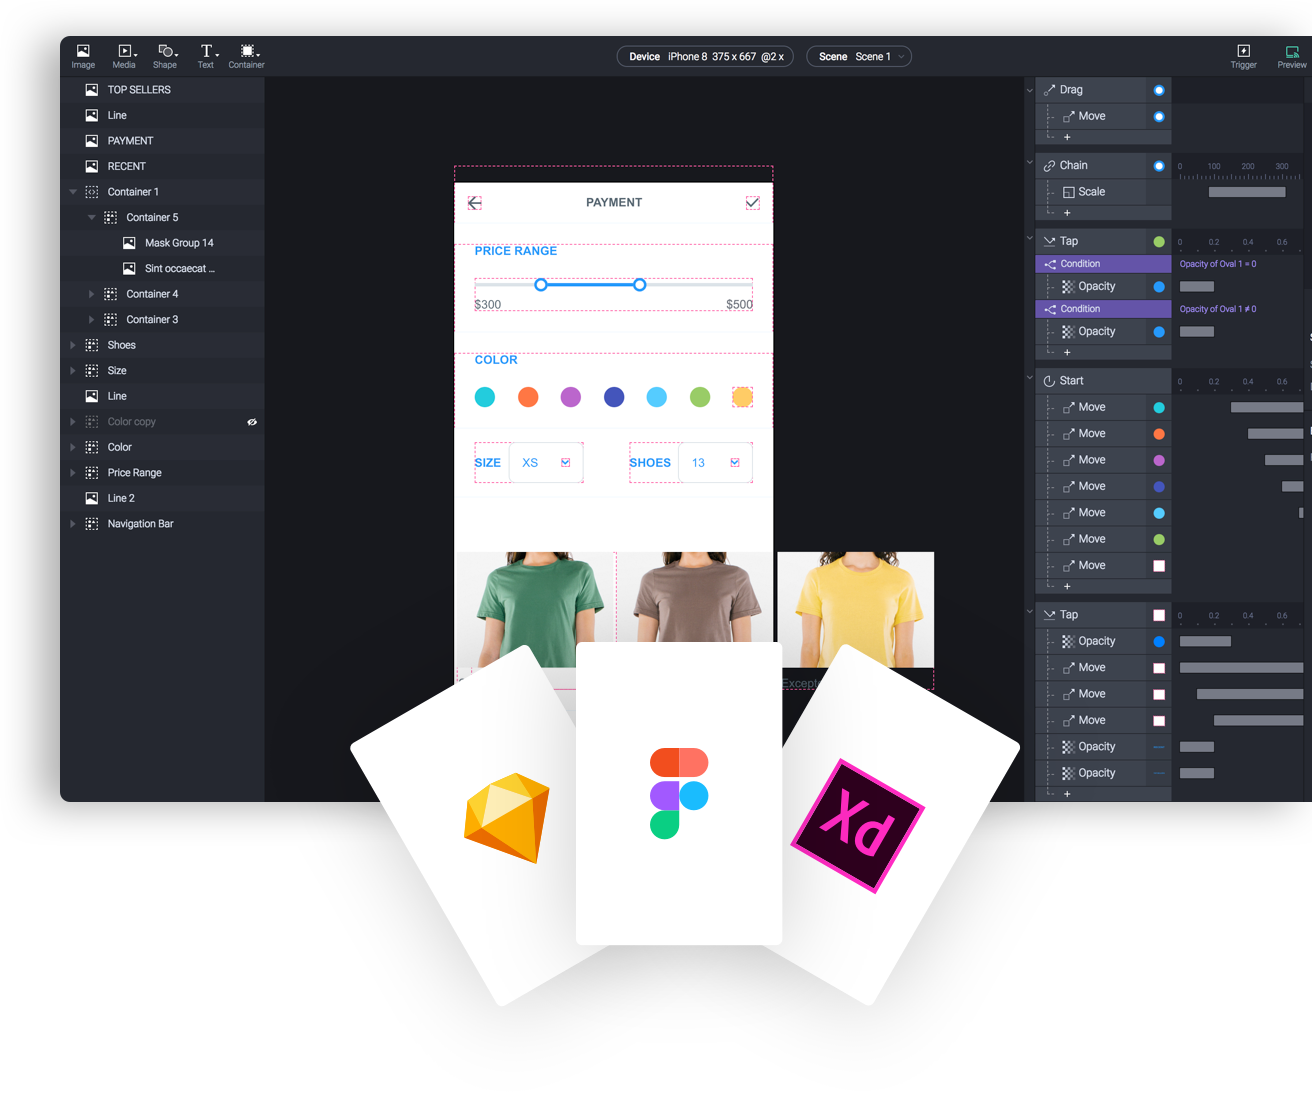The height and width of the screenshot is (1100, 1312).
Task: Select the Sint occaecat layer
Action: coord(162,269)
